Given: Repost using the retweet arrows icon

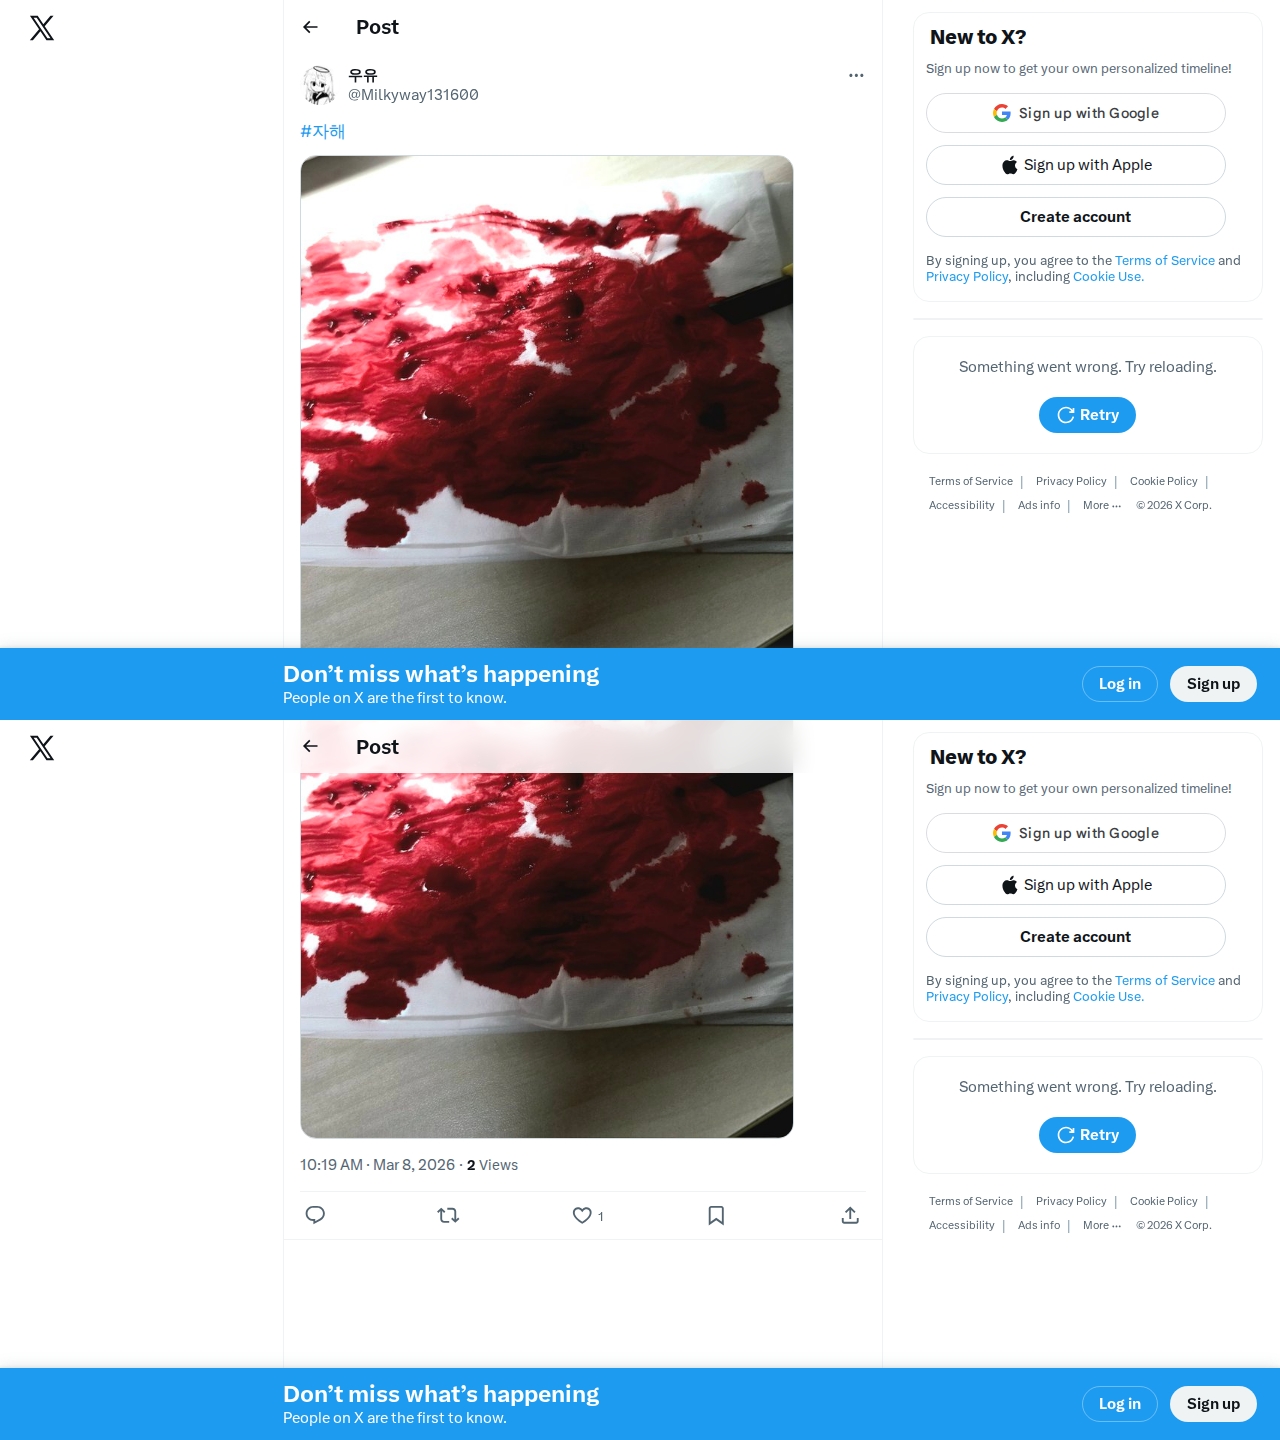Looking at the screenshot, I should coord(448,1215).
